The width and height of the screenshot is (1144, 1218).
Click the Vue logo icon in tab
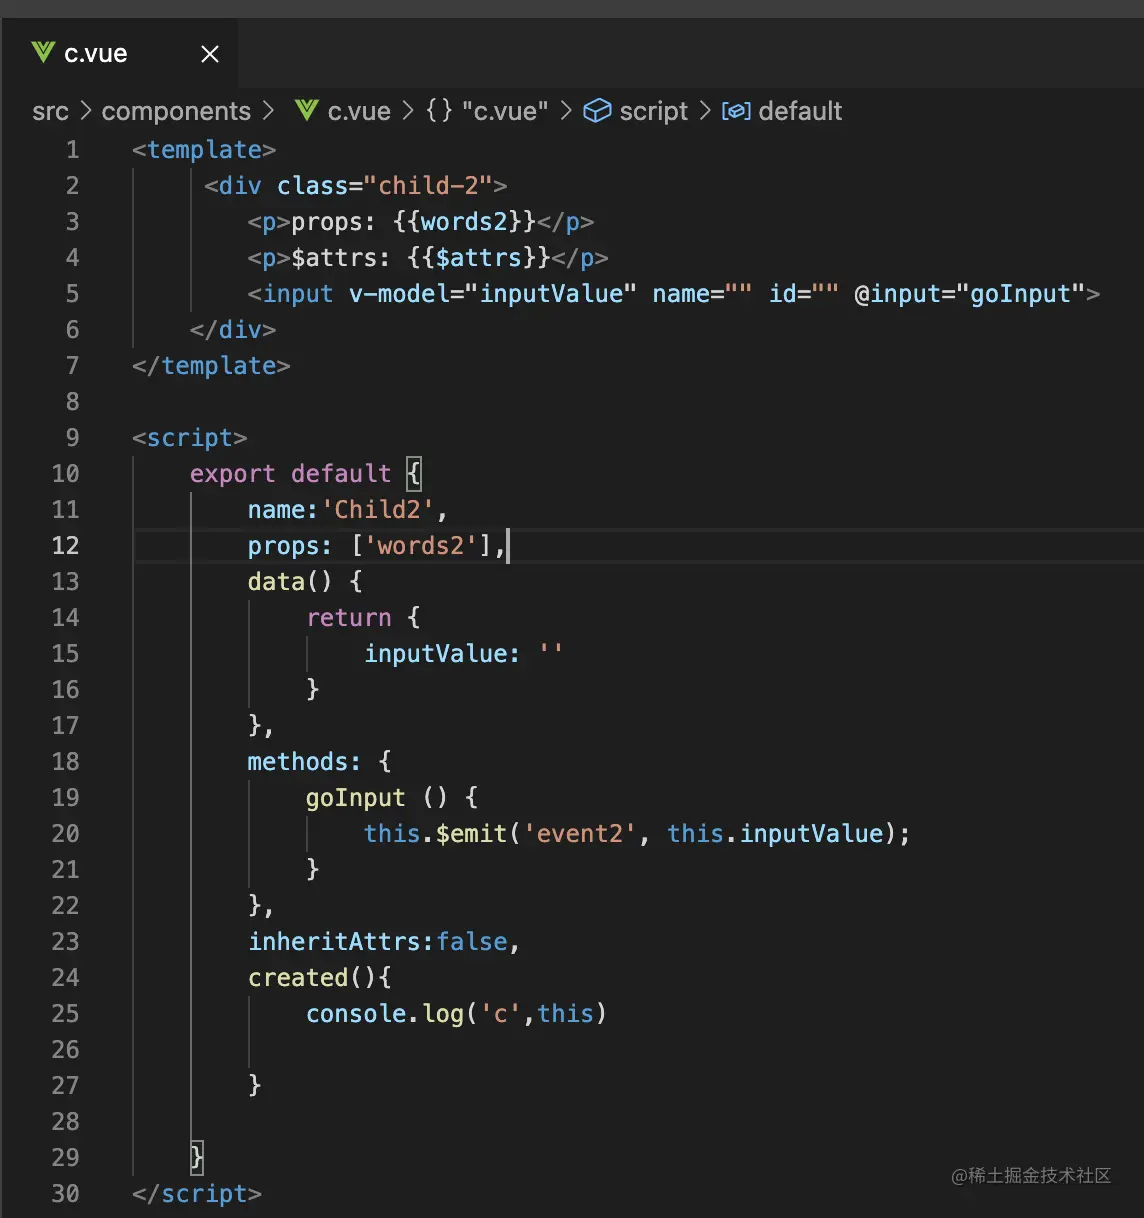(x=42, y=53)
